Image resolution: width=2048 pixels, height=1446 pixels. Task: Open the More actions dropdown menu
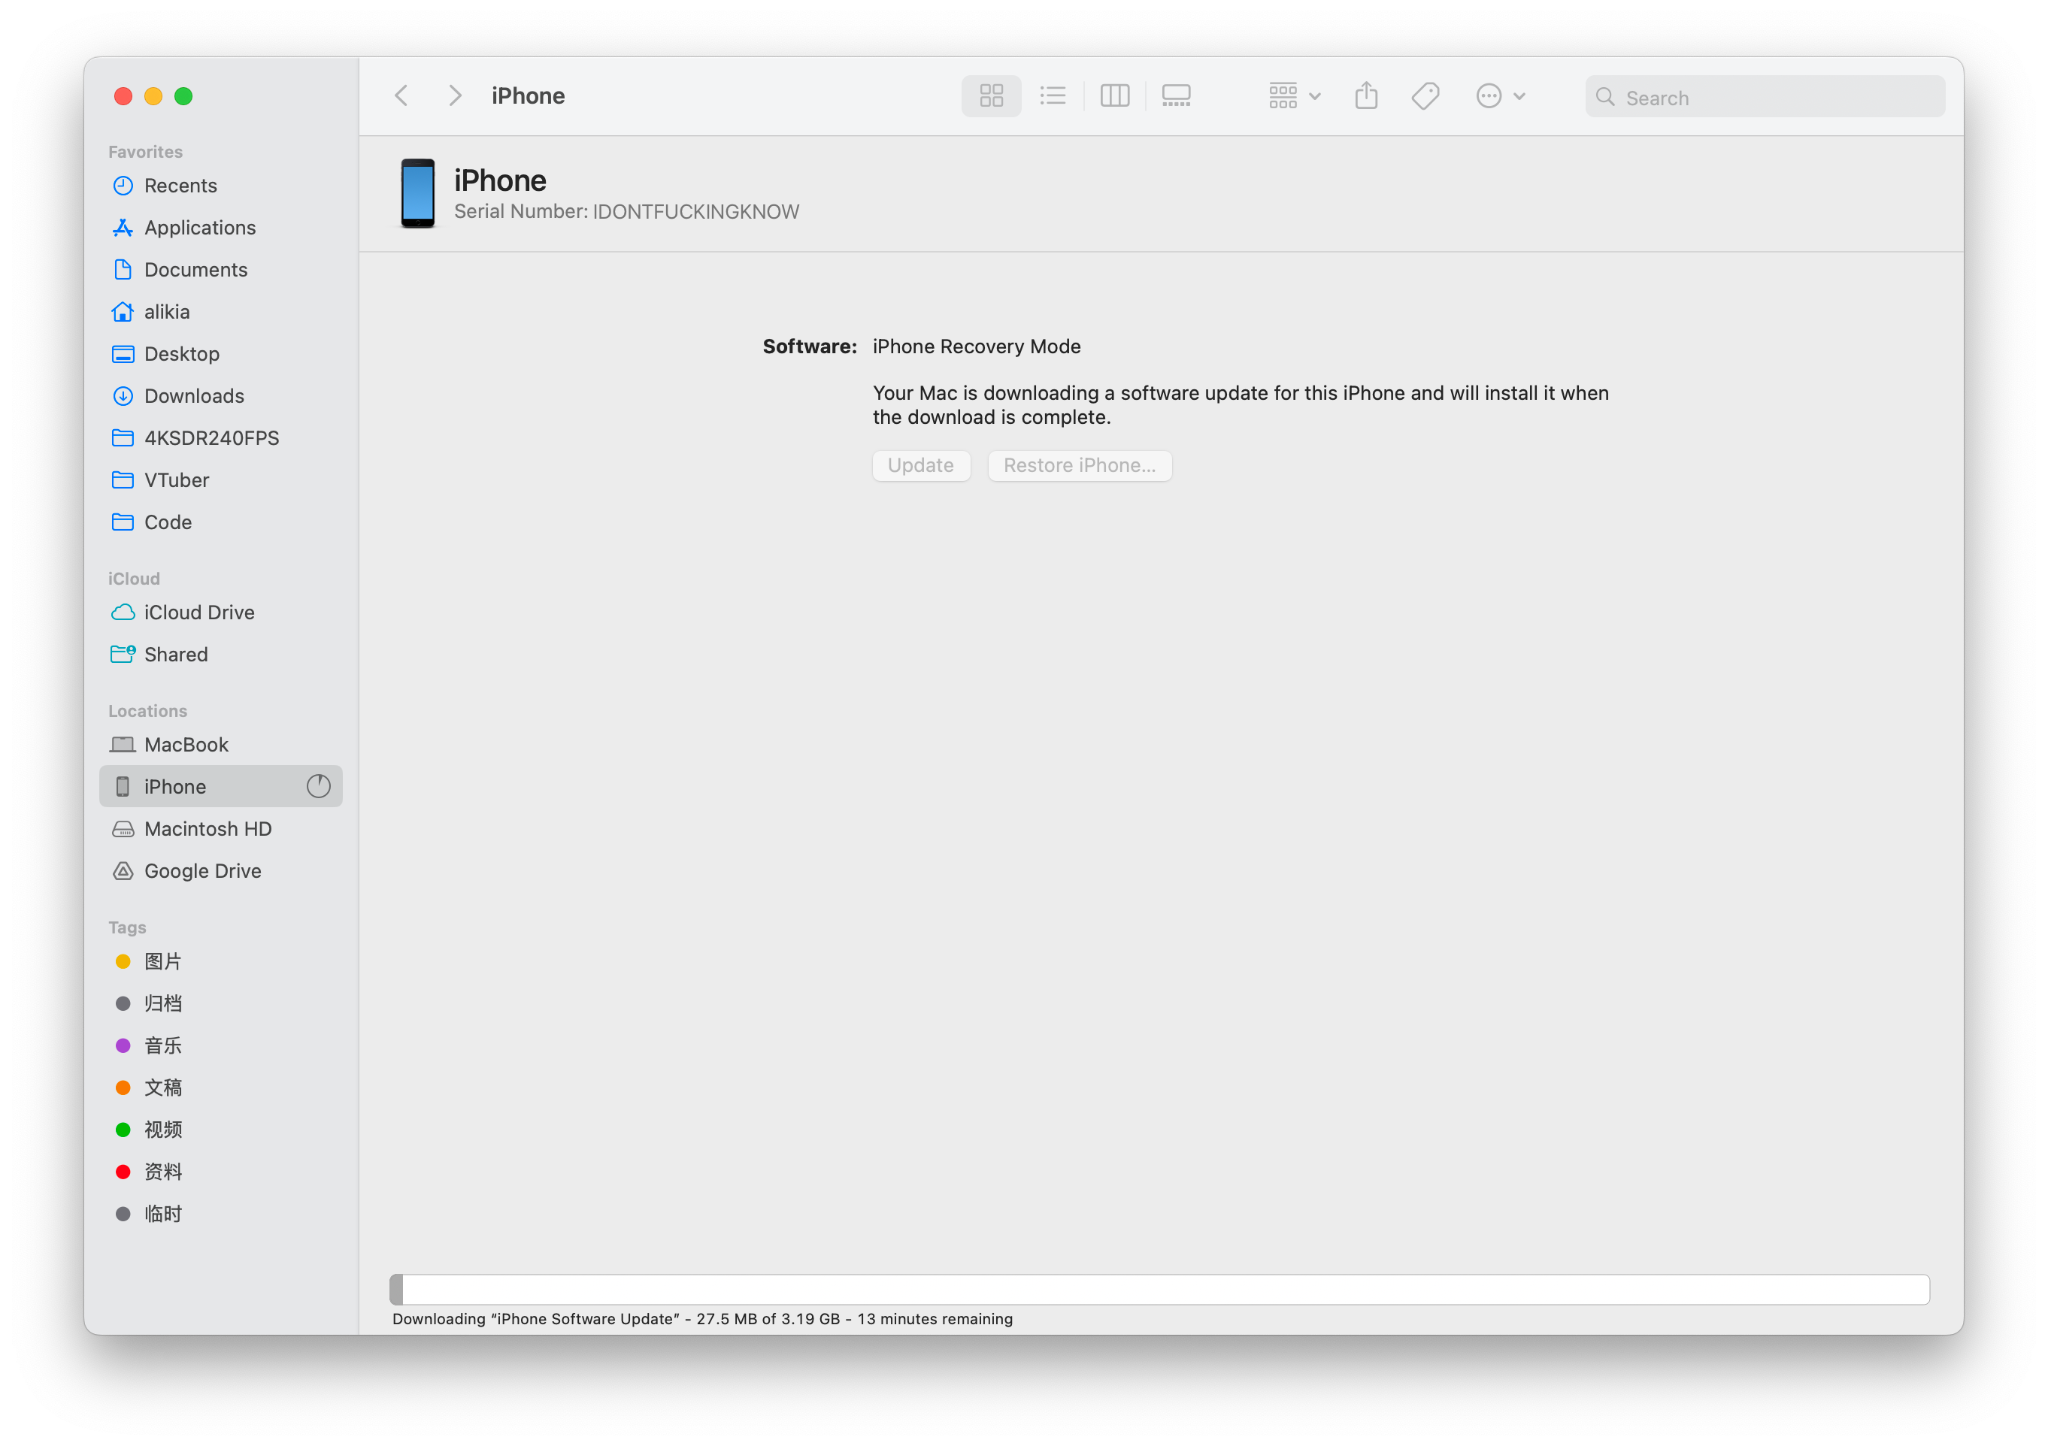[x=1499, y=95]
